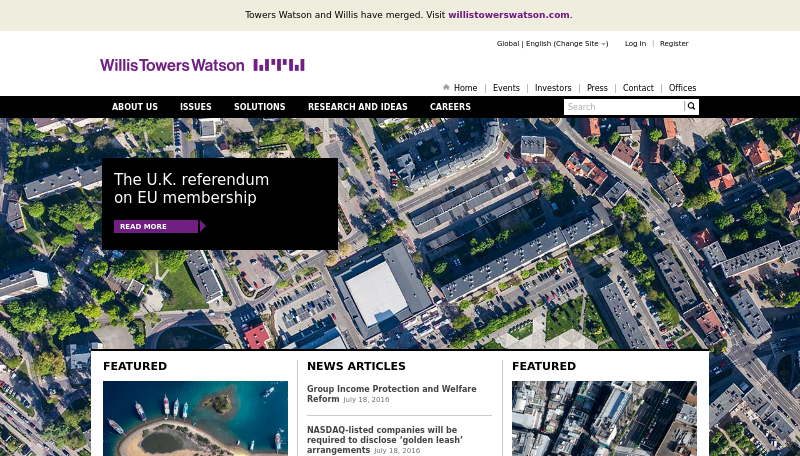This screenshot has height=456, width=800.
Task: Click the Global | English site label
Action: (x=524, y=43)
